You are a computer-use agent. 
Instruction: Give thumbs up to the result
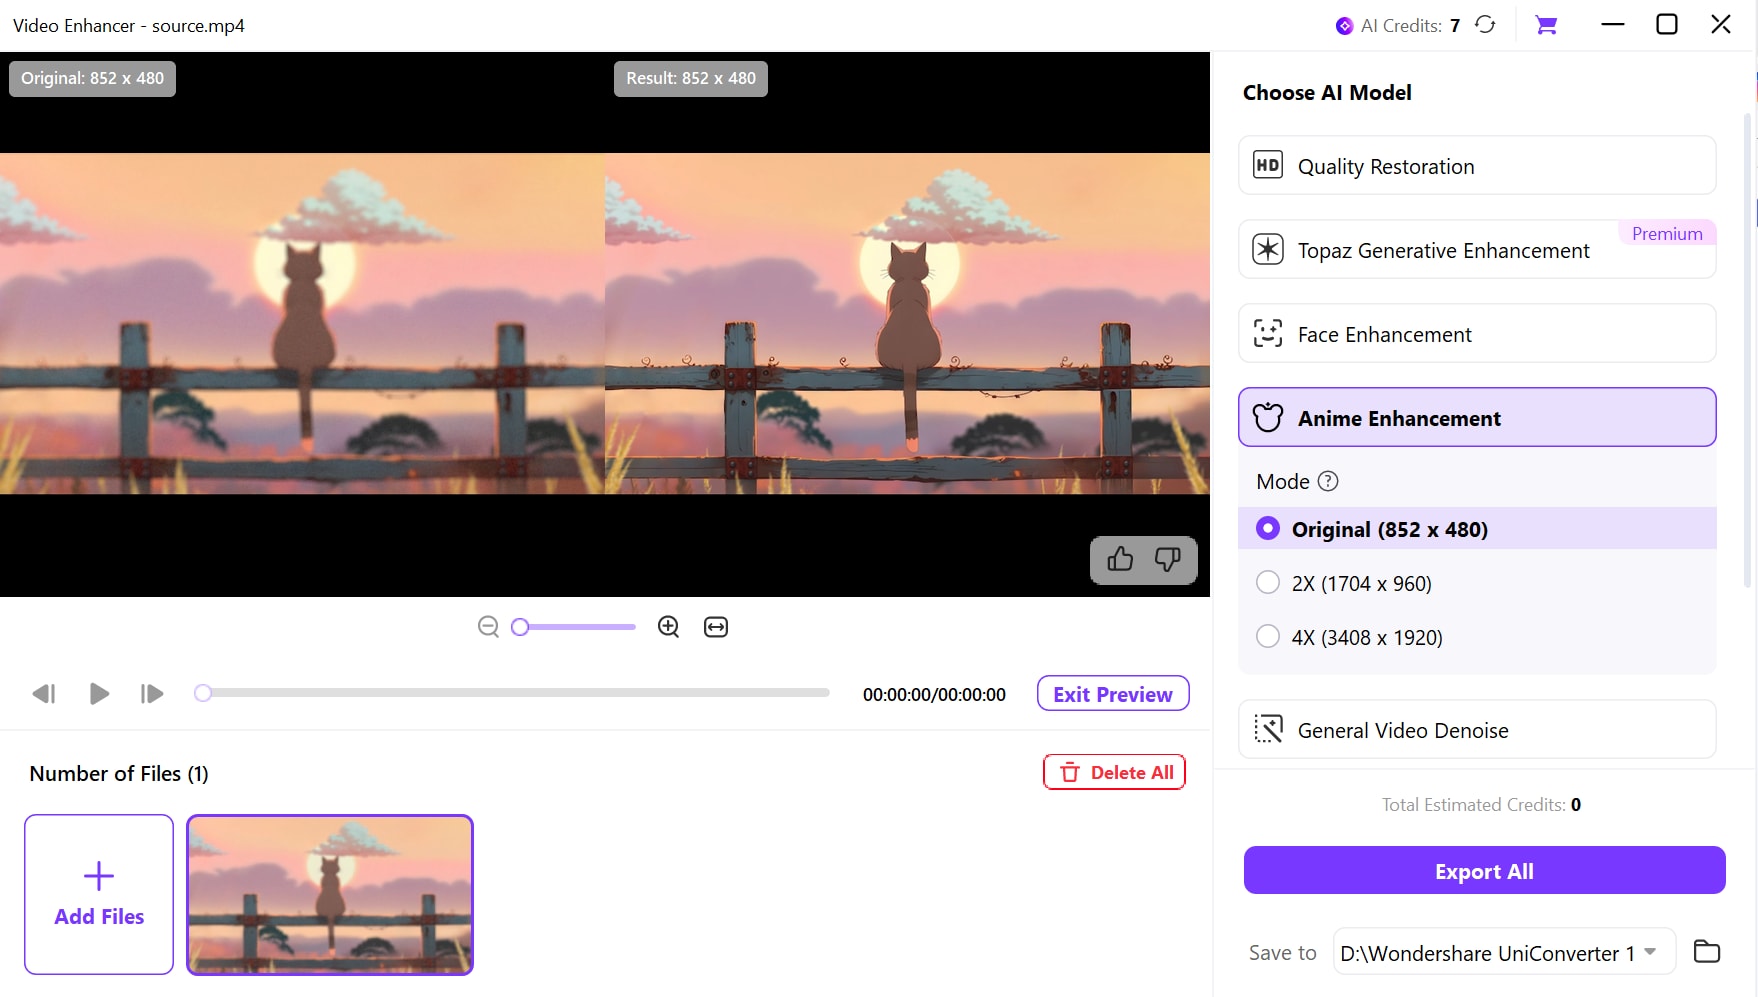point(1120,559)
